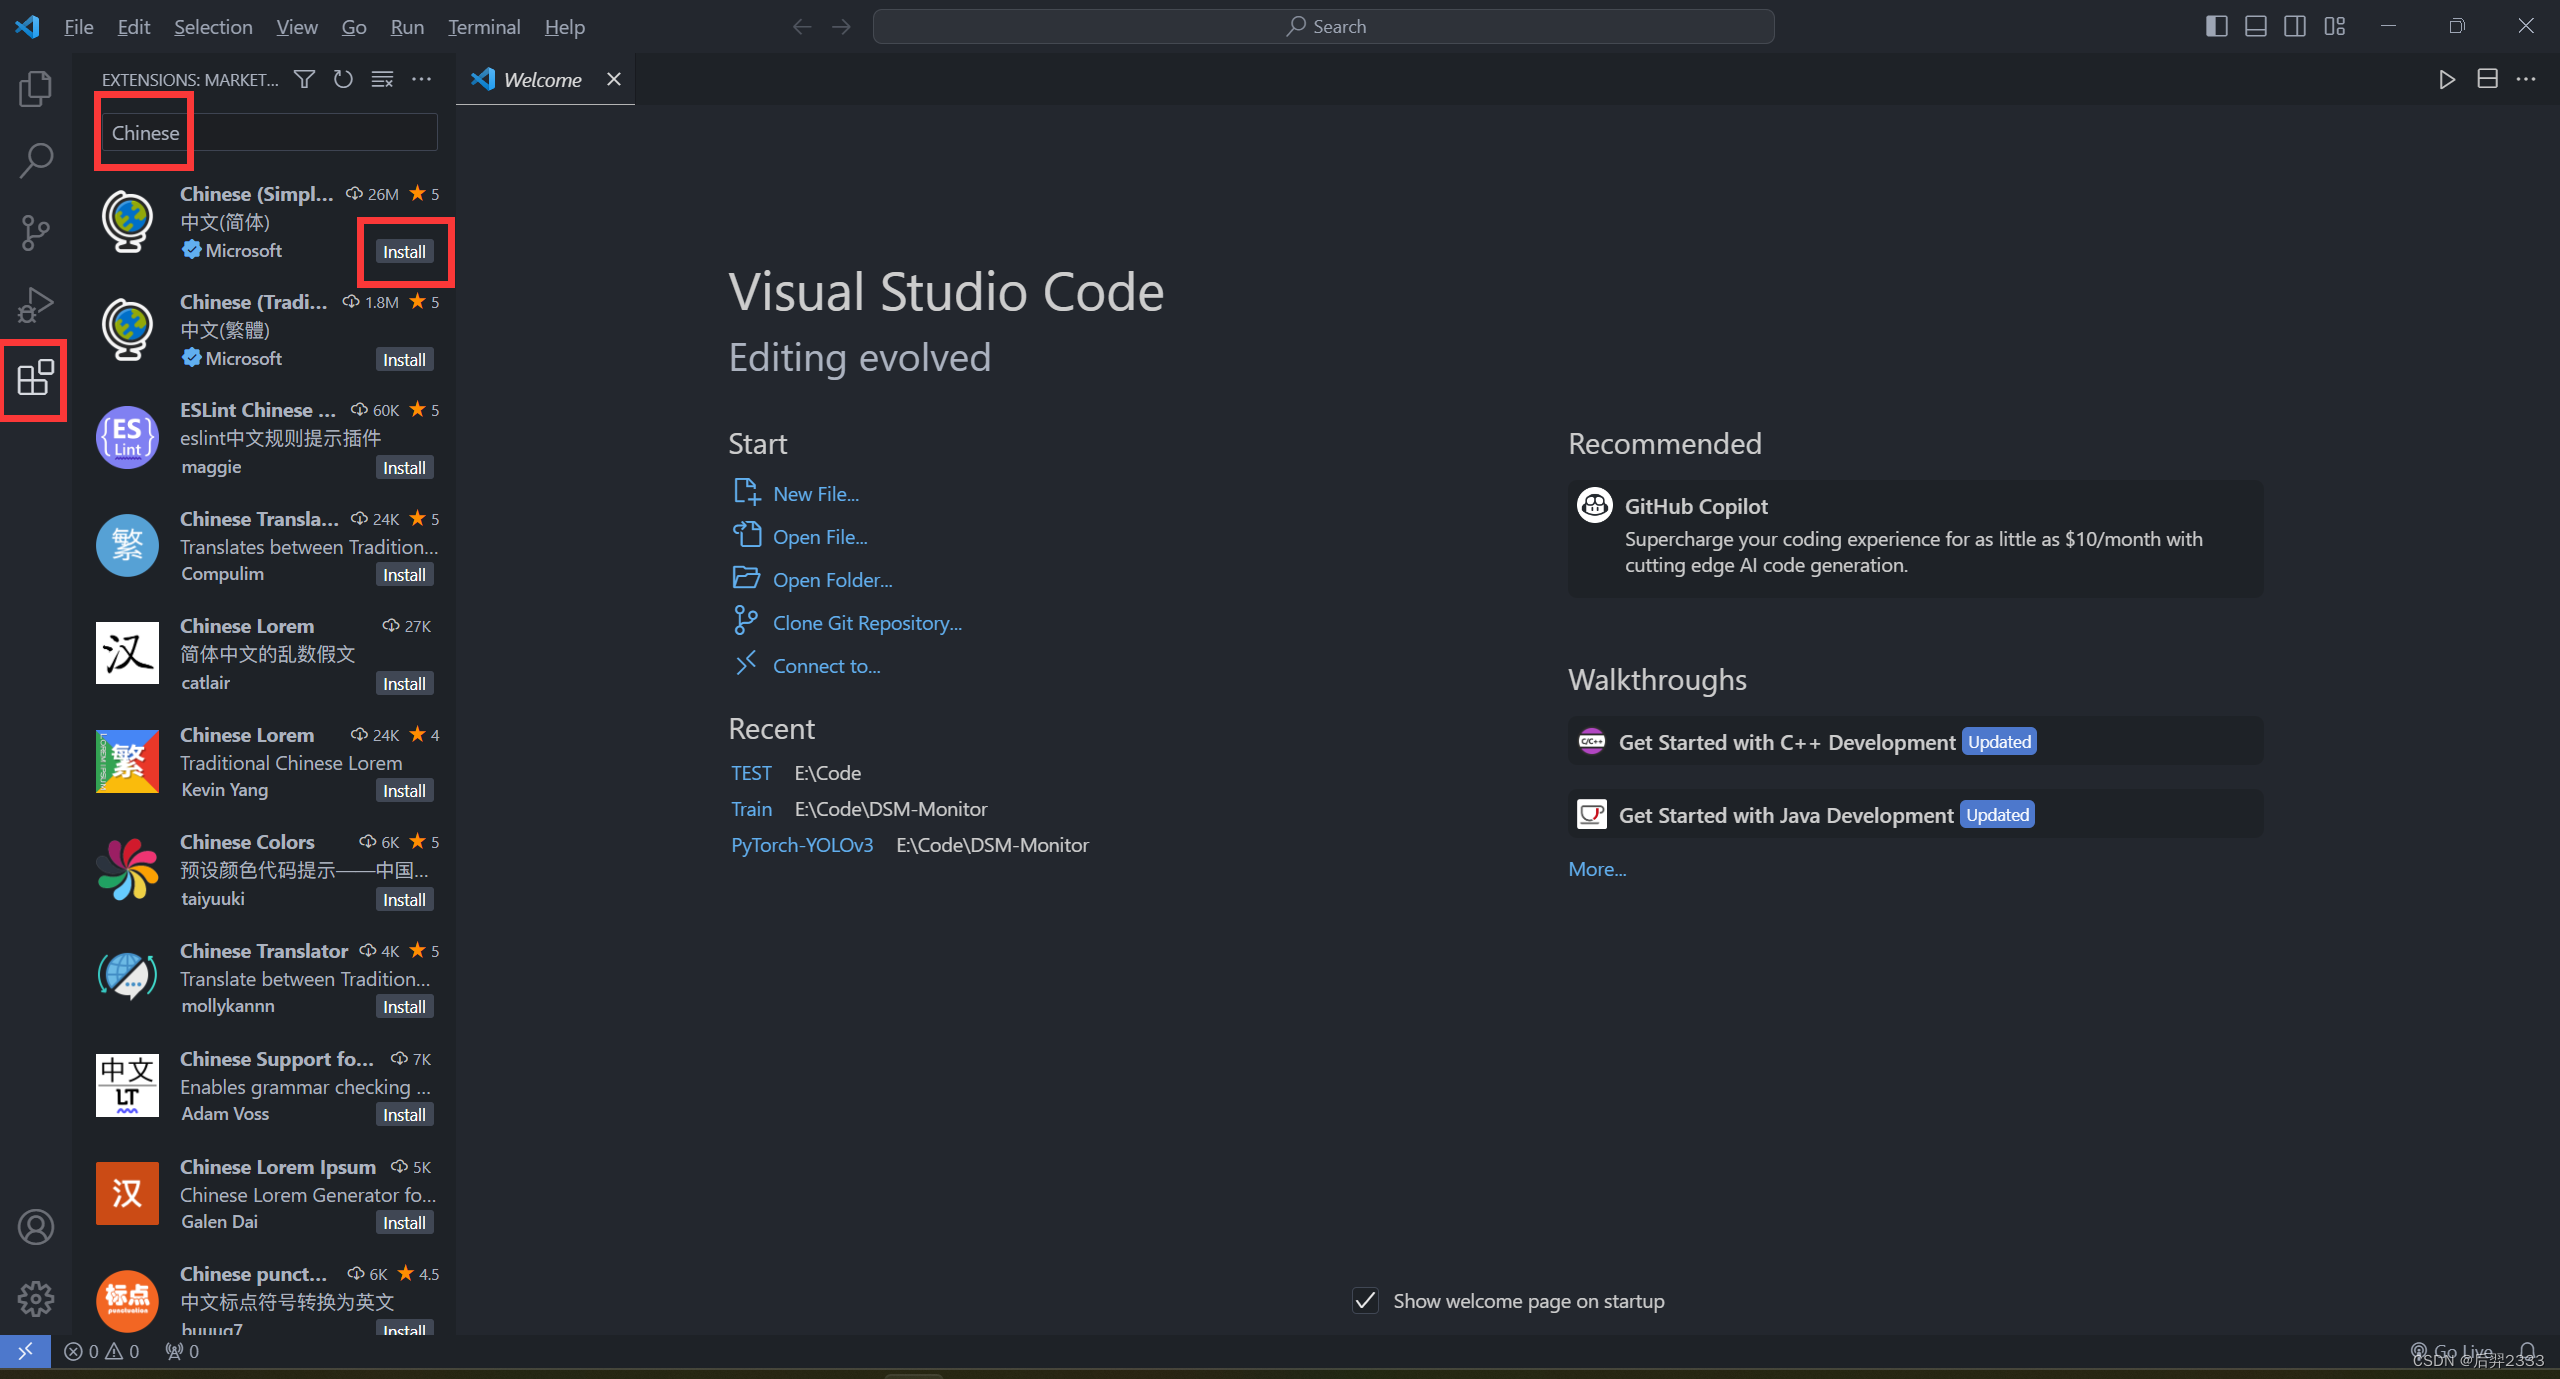The image size is (2560, 1379).
Task: Click errors and warnings status item
Action: 101,1351
